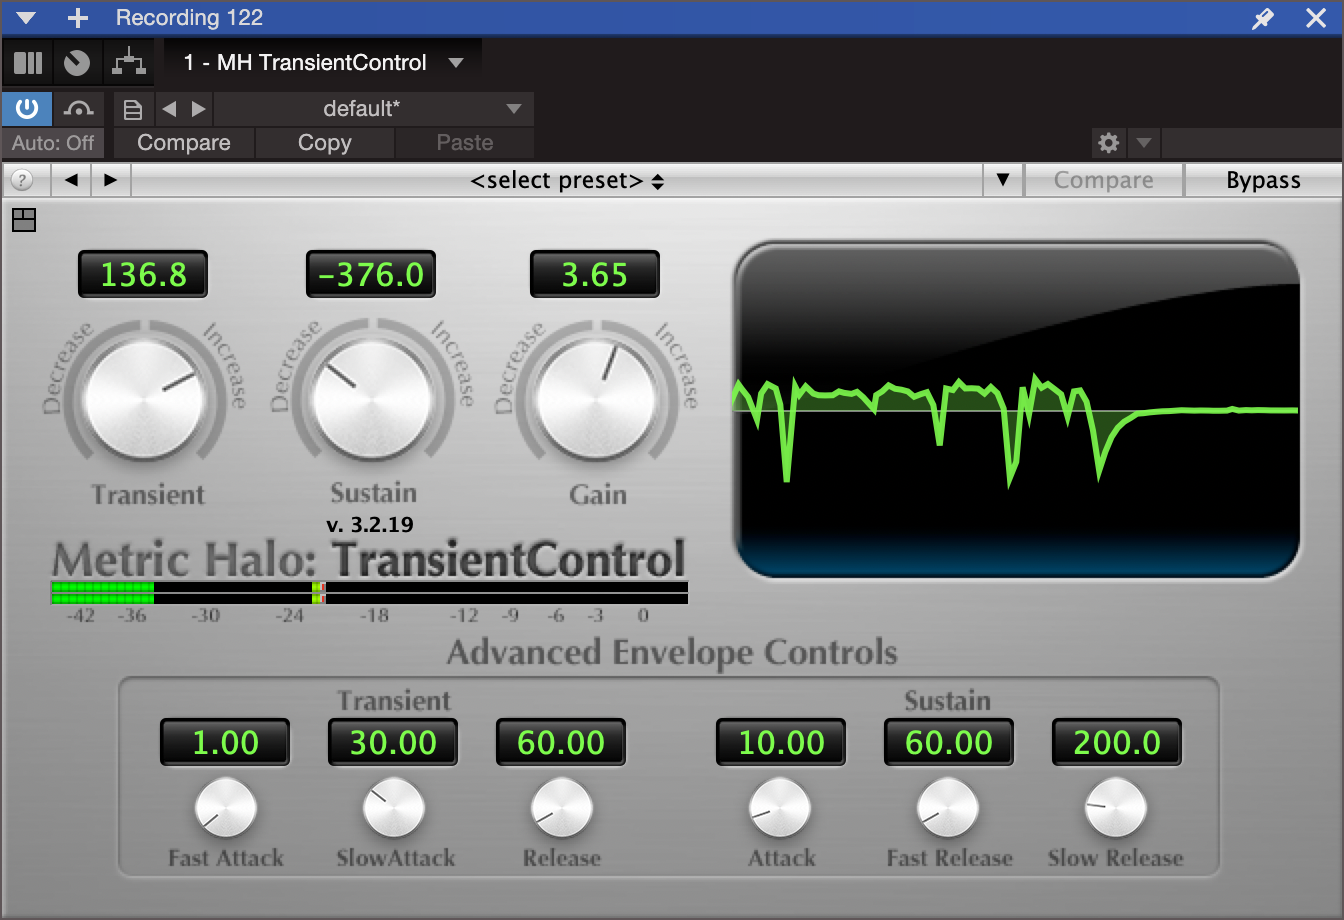Image resolution: width=1344 pixels, height=920 pixels.
Task: Close the Recording 122 plugin window
Action: tap(1316, 18)
